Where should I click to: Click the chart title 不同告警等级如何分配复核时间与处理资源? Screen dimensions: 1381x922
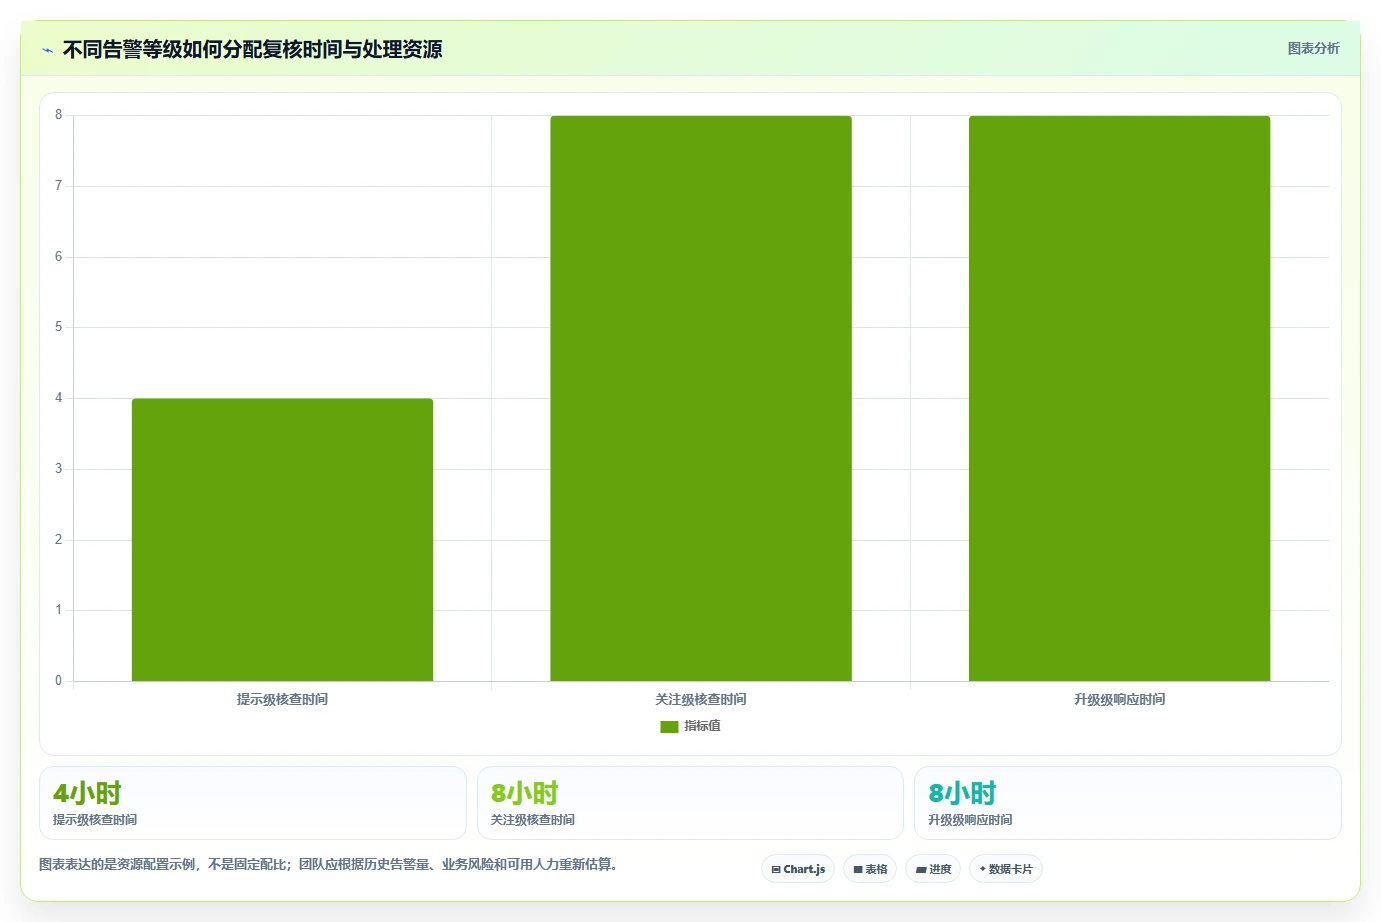[x=253, y=49]
